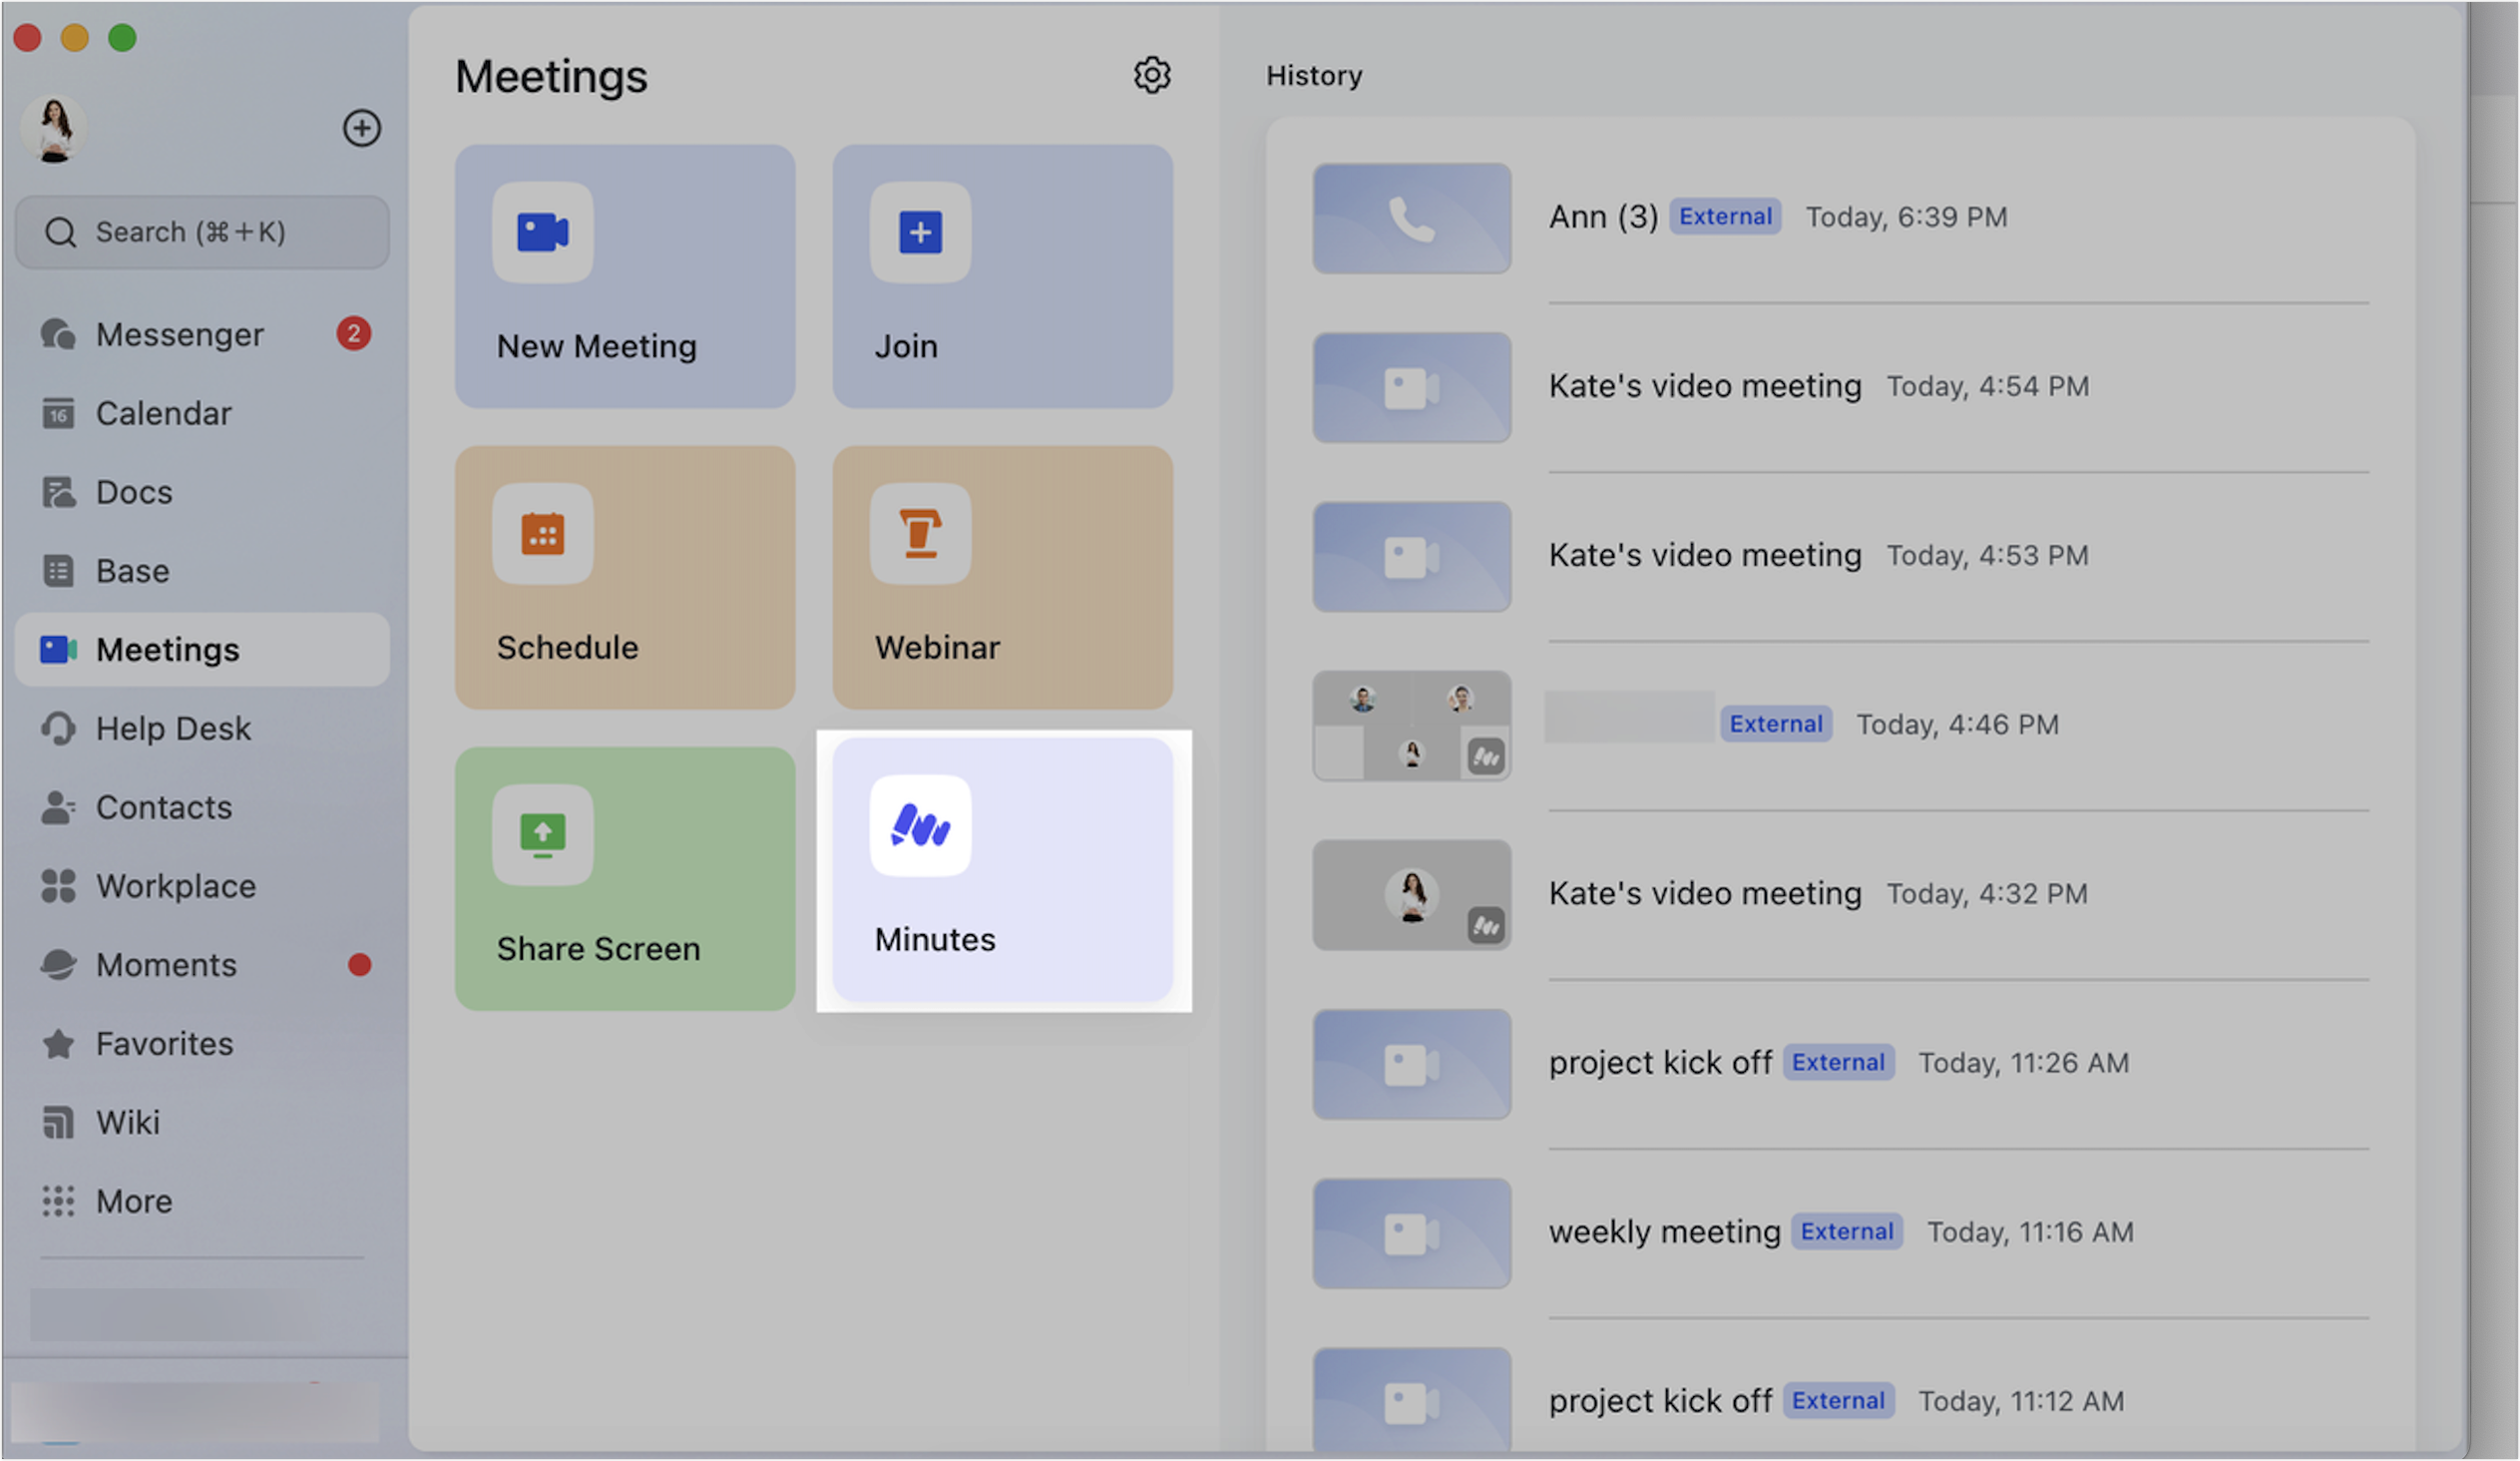Click the Share Screen tile
Image resolution: width=2520 pixels, height=1461 pixels.
coord(625,878)
